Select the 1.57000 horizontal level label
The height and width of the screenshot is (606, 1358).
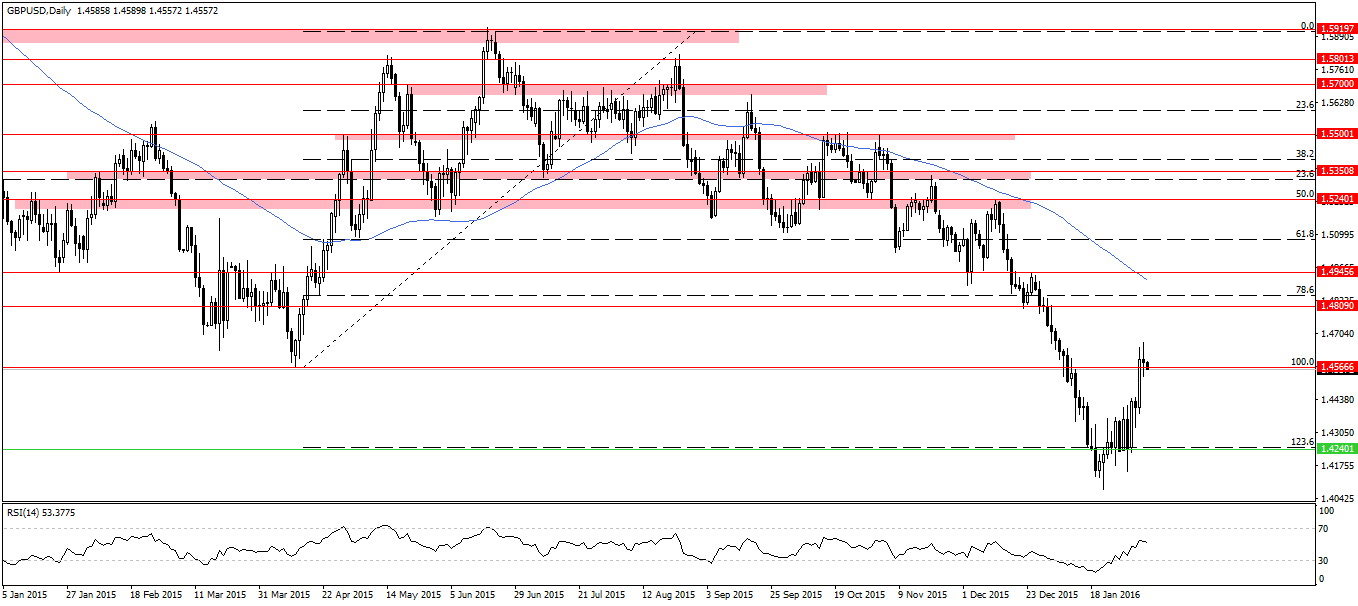click(x=1337, y=85)
